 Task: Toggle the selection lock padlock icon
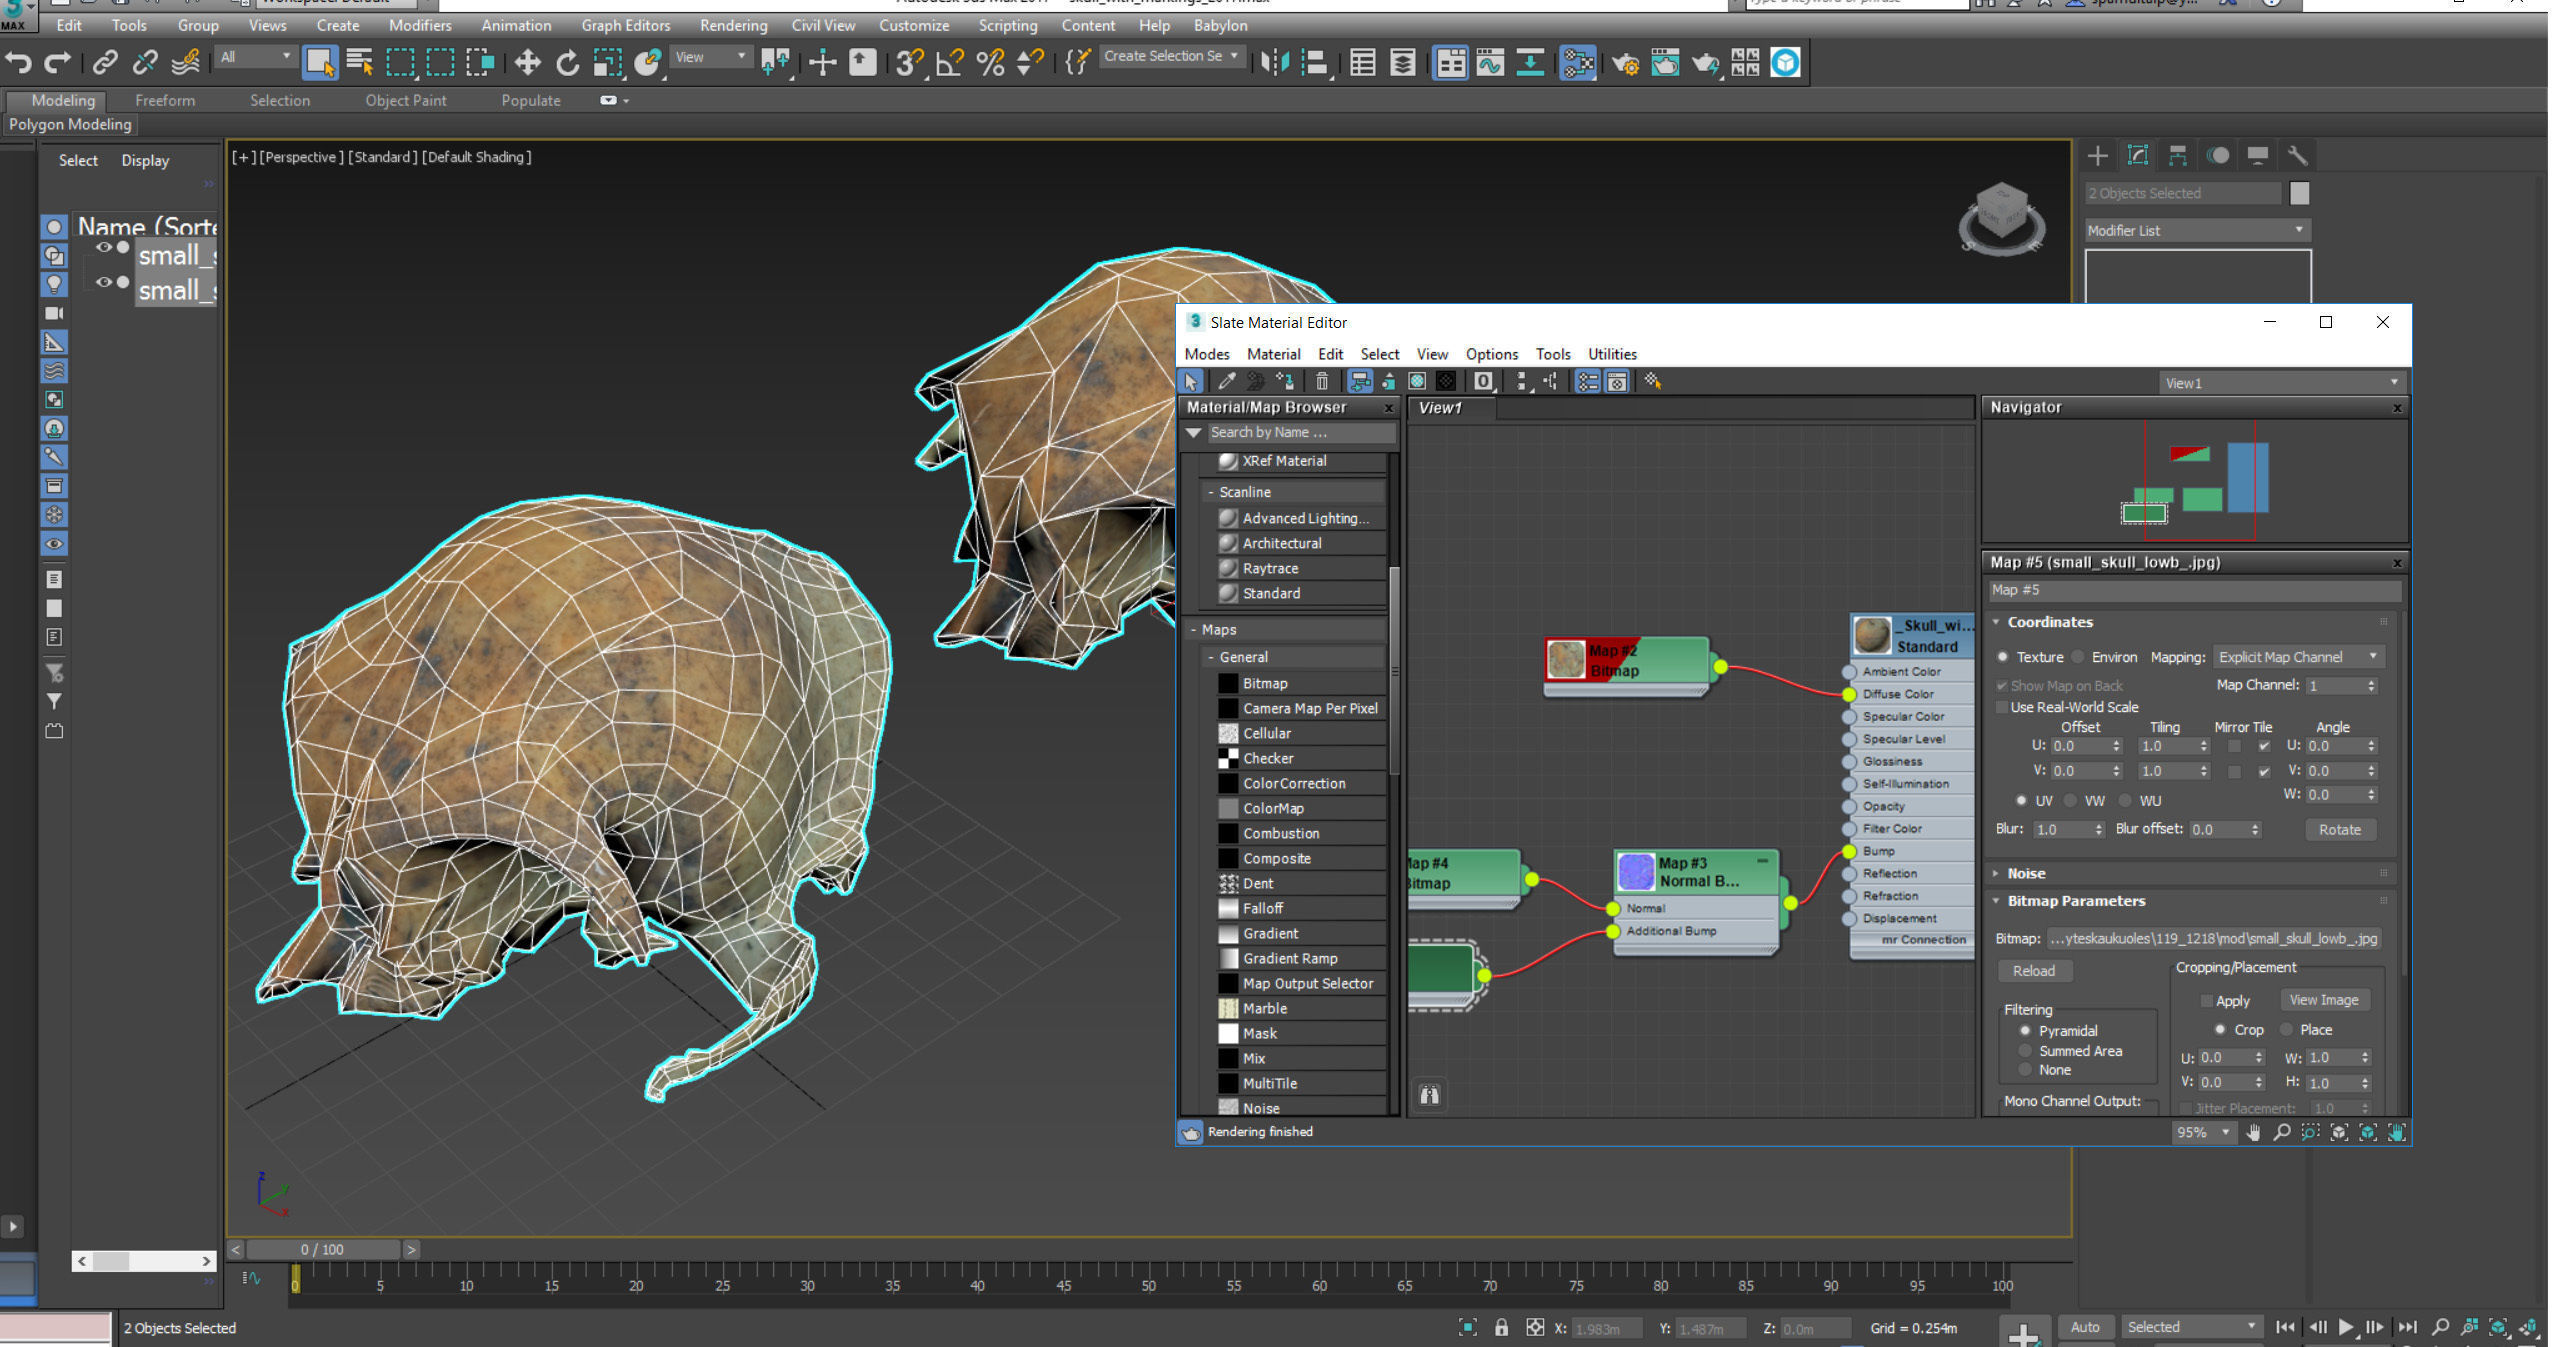(1501, 1327)
